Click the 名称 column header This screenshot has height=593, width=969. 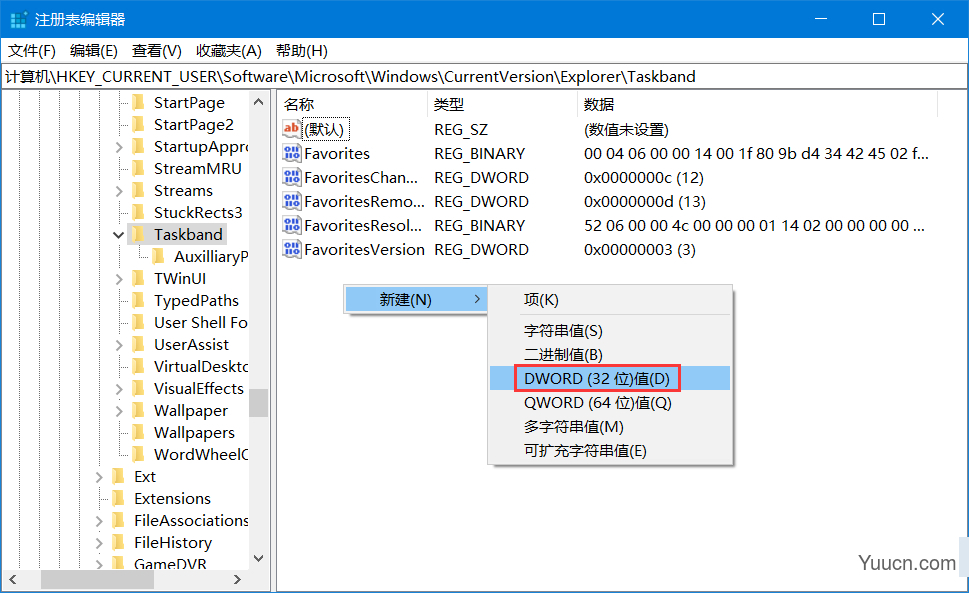(352, 104)
